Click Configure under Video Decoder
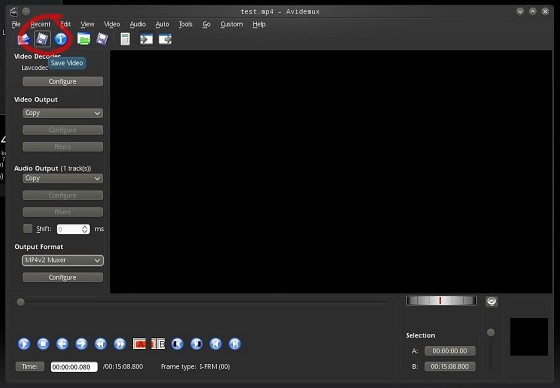 click(63, 81)
